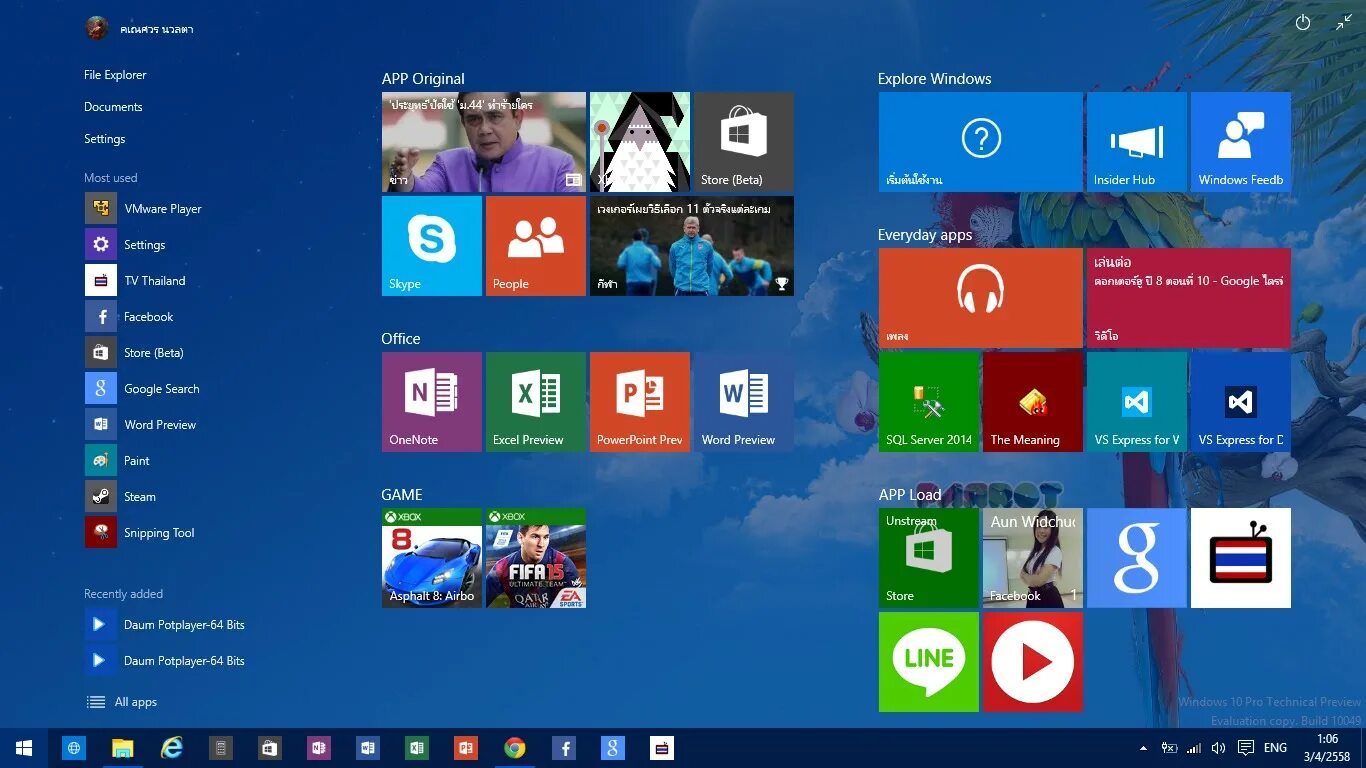Open OneNote in the Office group
The height and width of the screenshot is (768, 1366).
[431, 401]
